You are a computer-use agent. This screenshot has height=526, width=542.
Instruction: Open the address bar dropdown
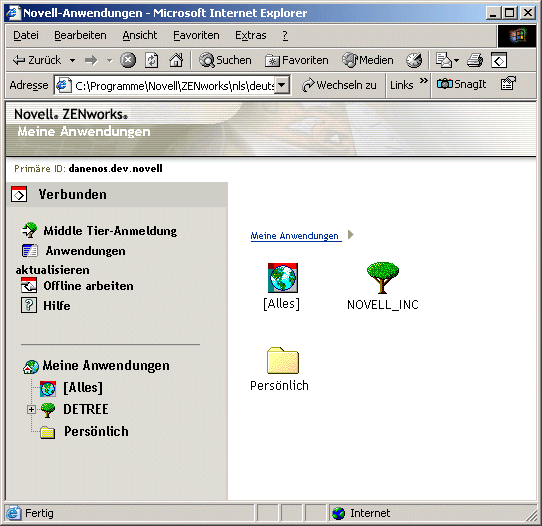click(x=283, y=85)
